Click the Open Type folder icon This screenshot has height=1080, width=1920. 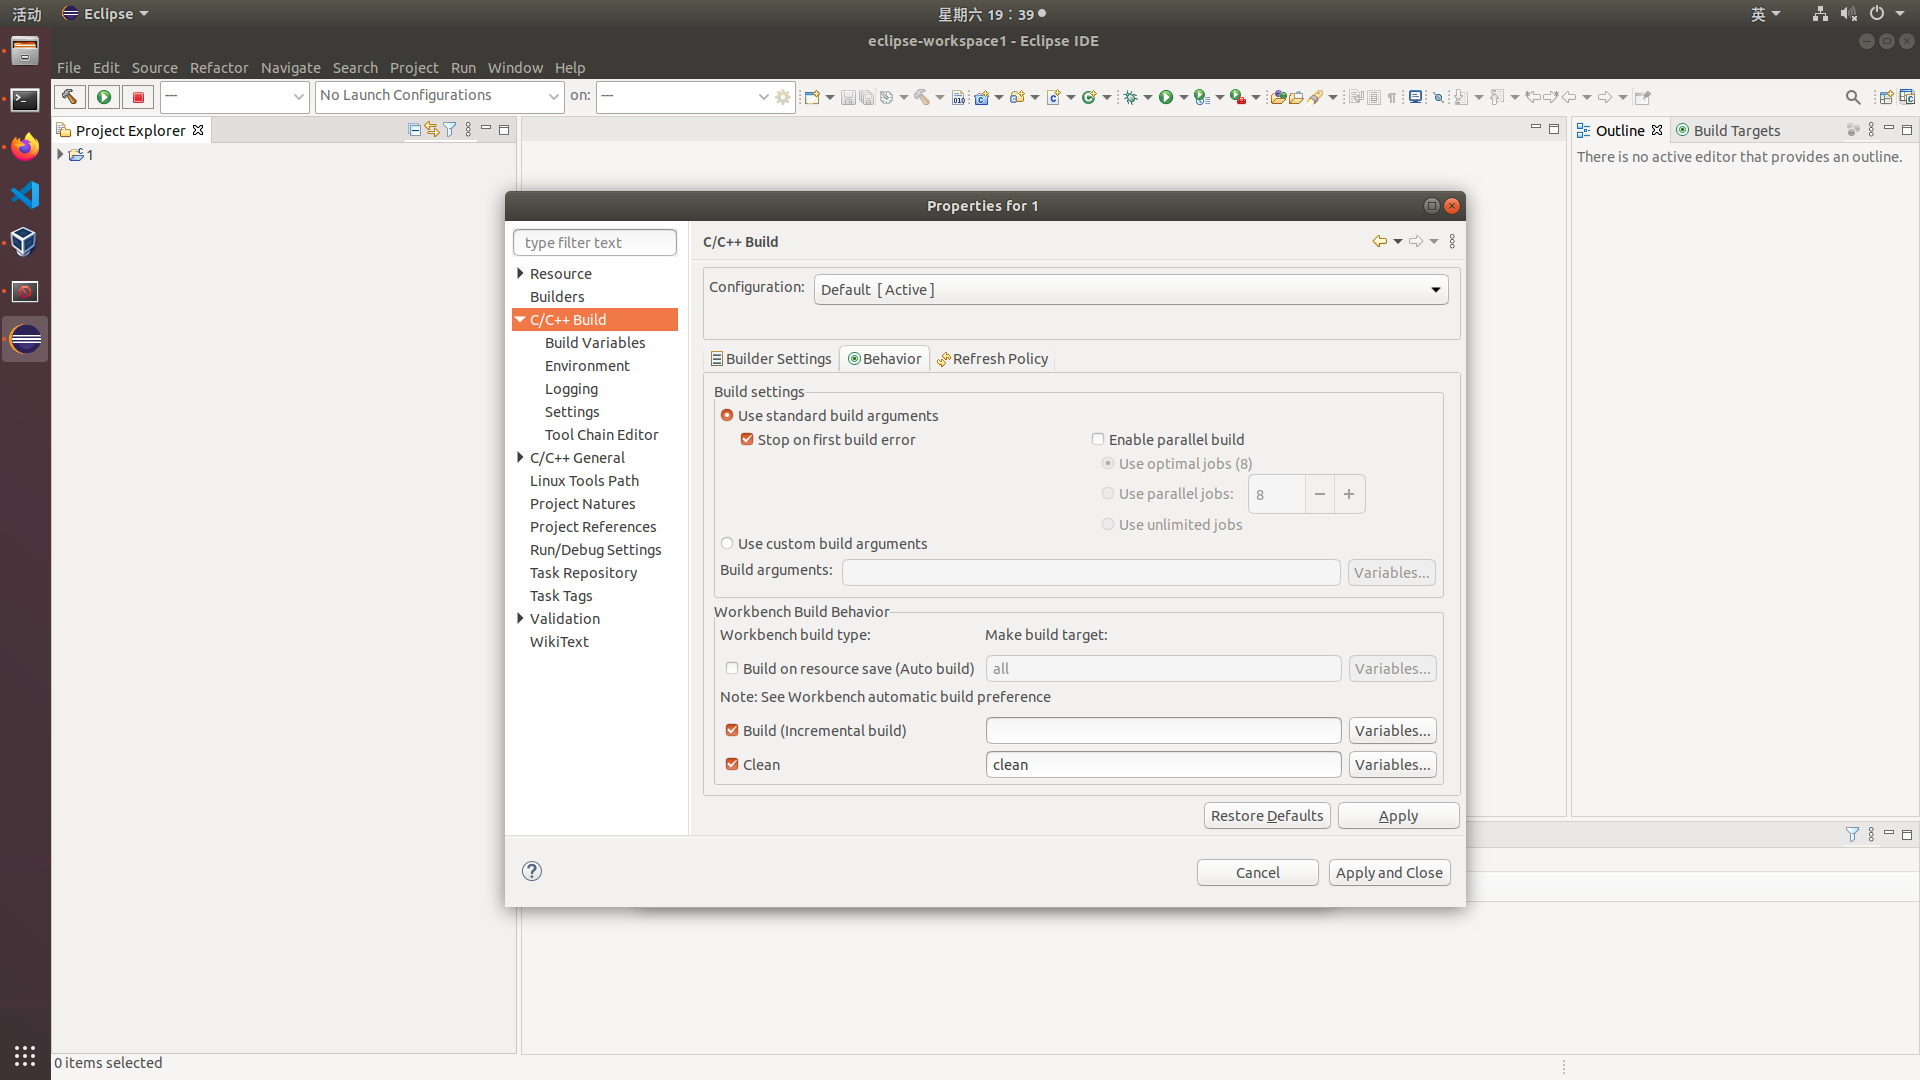pos(1277,97)
